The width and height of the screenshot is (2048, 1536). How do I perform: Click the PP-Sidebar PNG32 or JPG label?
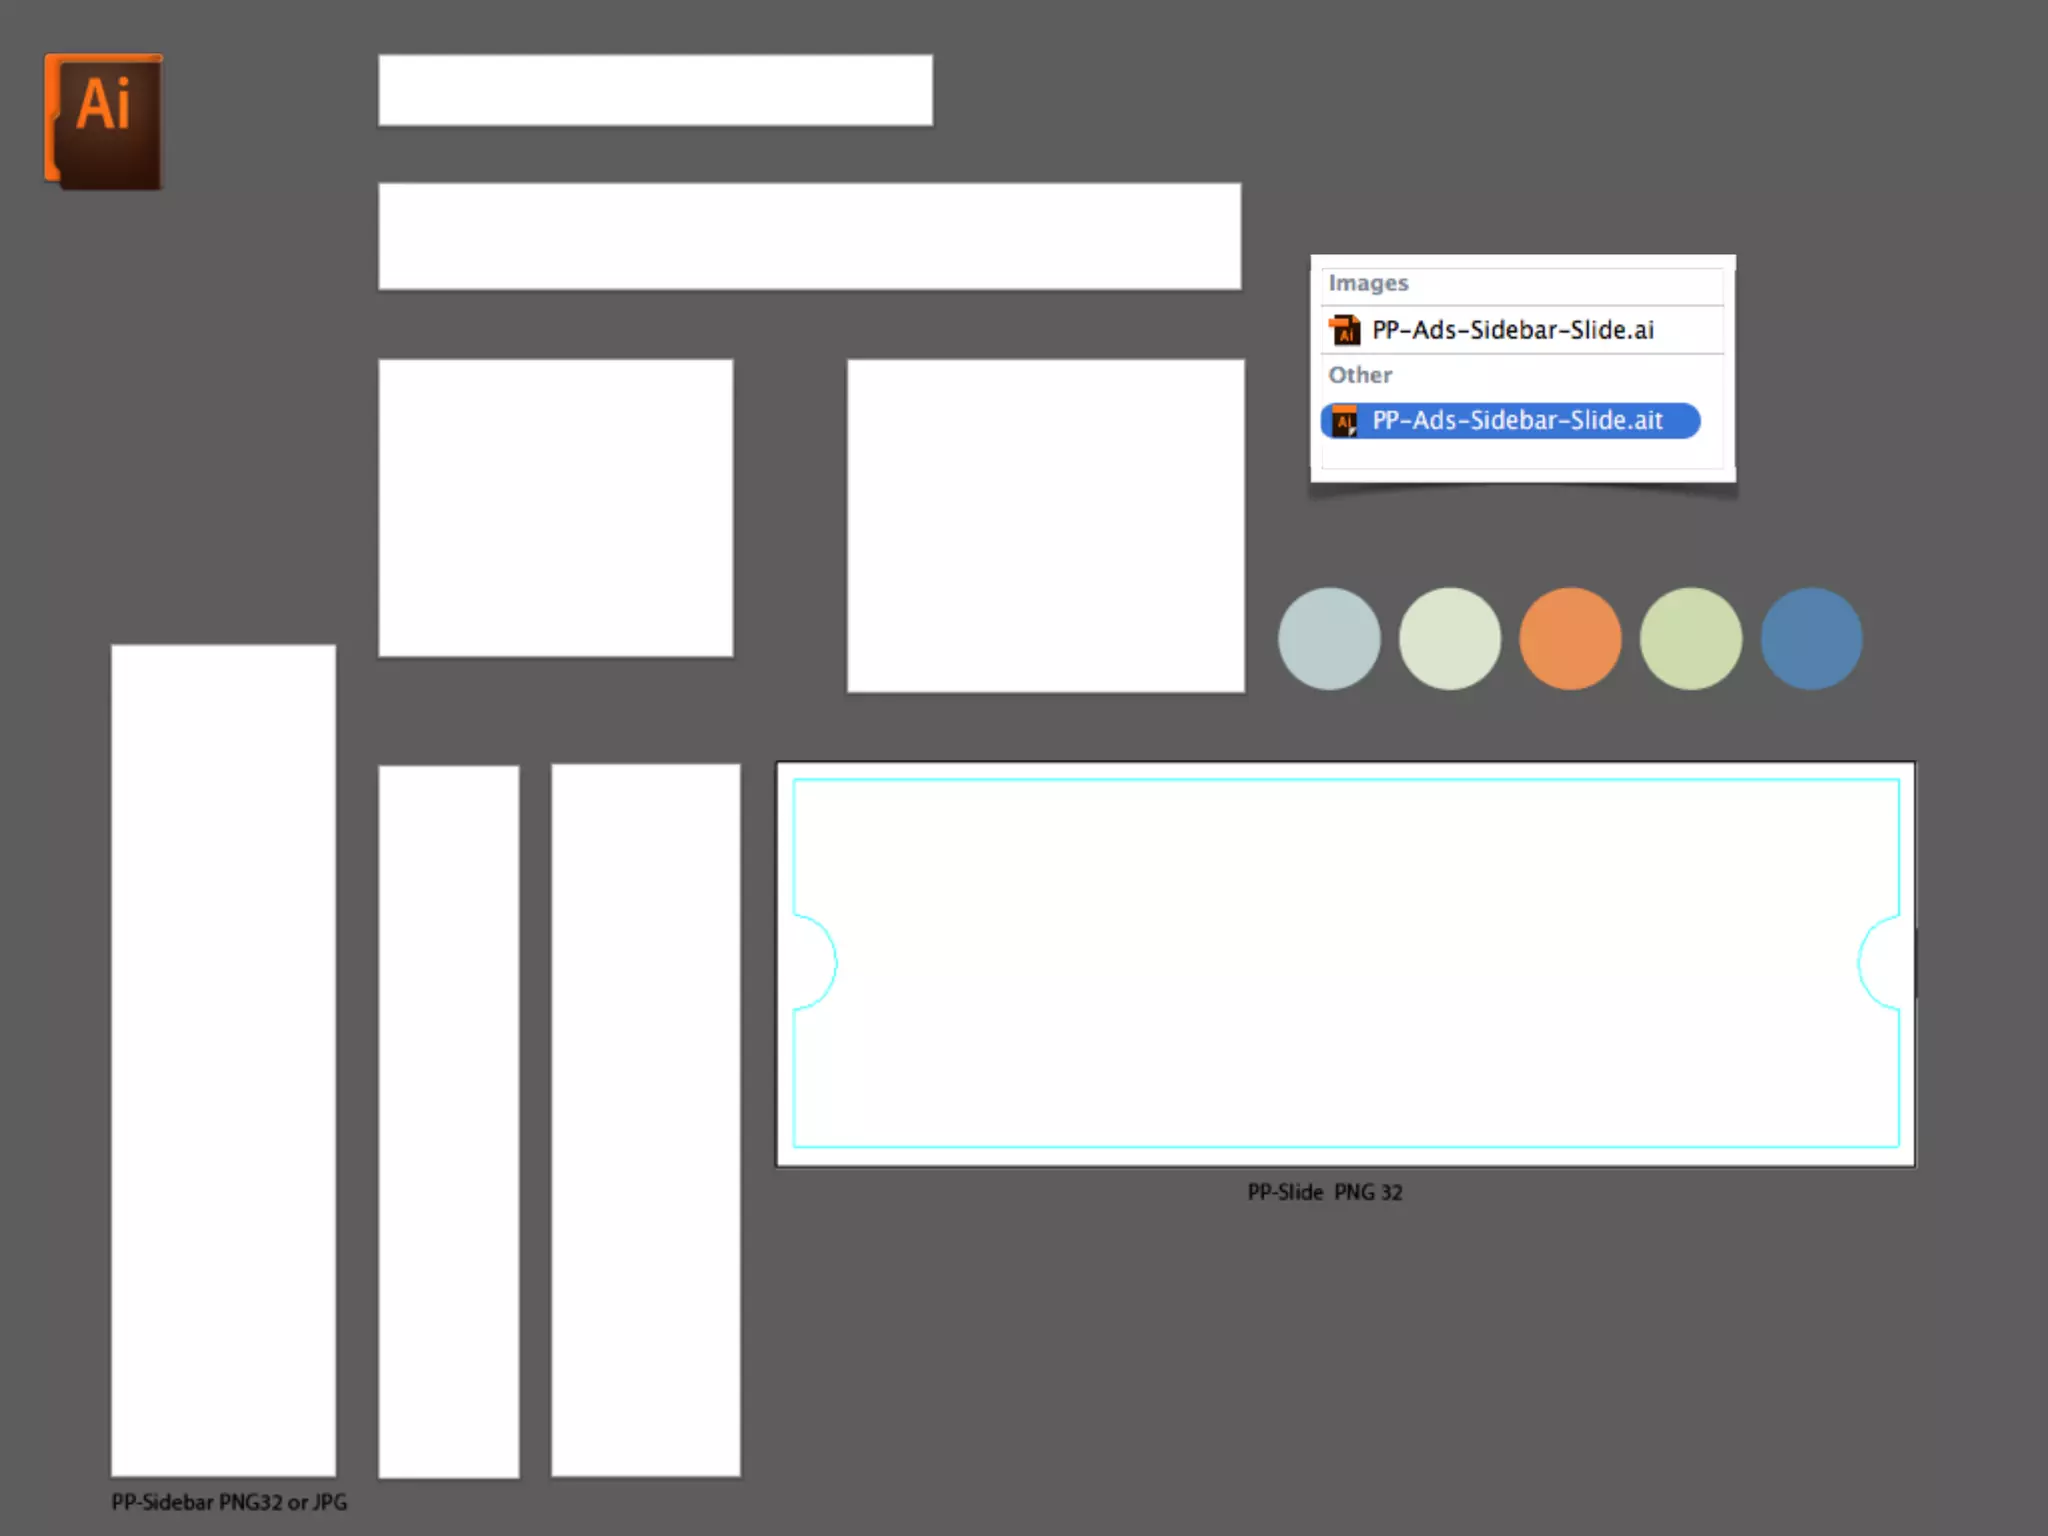(x=229, y=1502)
